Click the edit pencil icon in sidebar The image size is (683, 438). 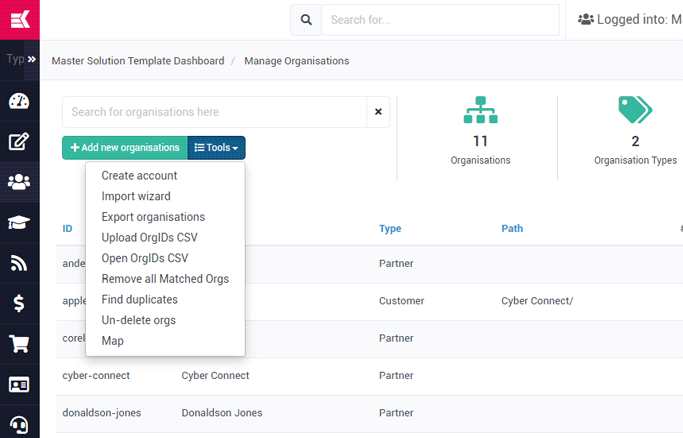19,141
